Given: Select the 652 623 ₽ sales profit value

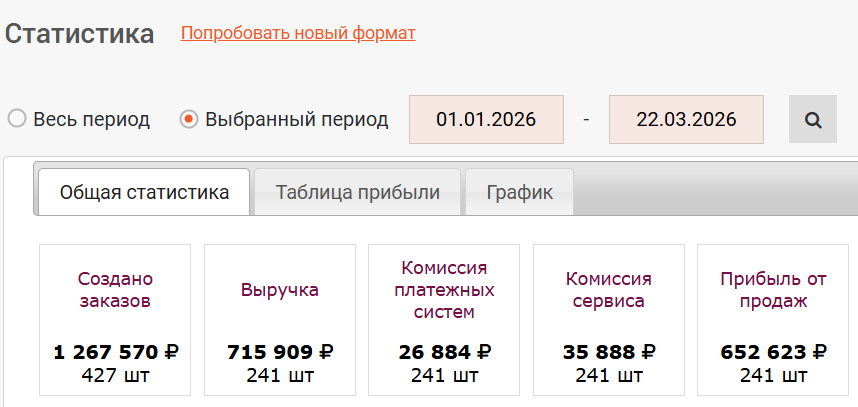Looking at the screenshot, I should click(x=773, y=352).
